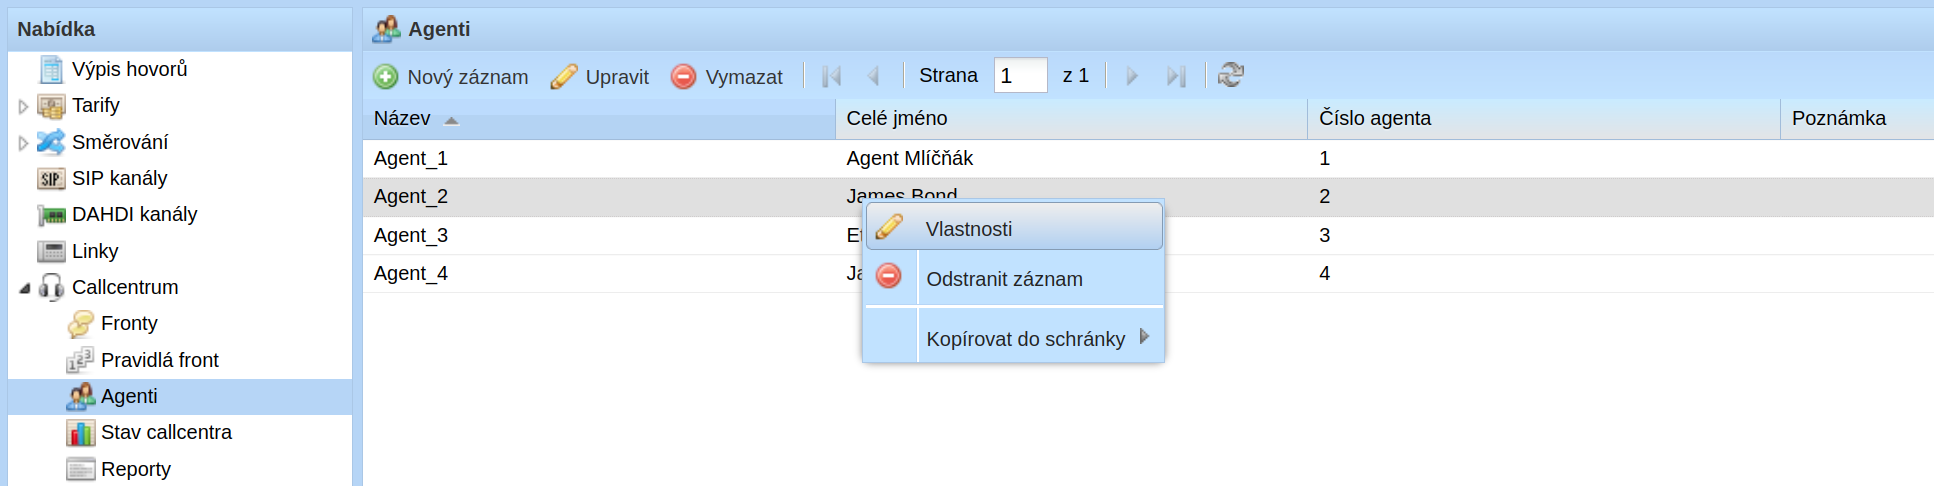Choose Vlastnosti from context menu
Viewport: 1934px width, 486px height.
1014,227
